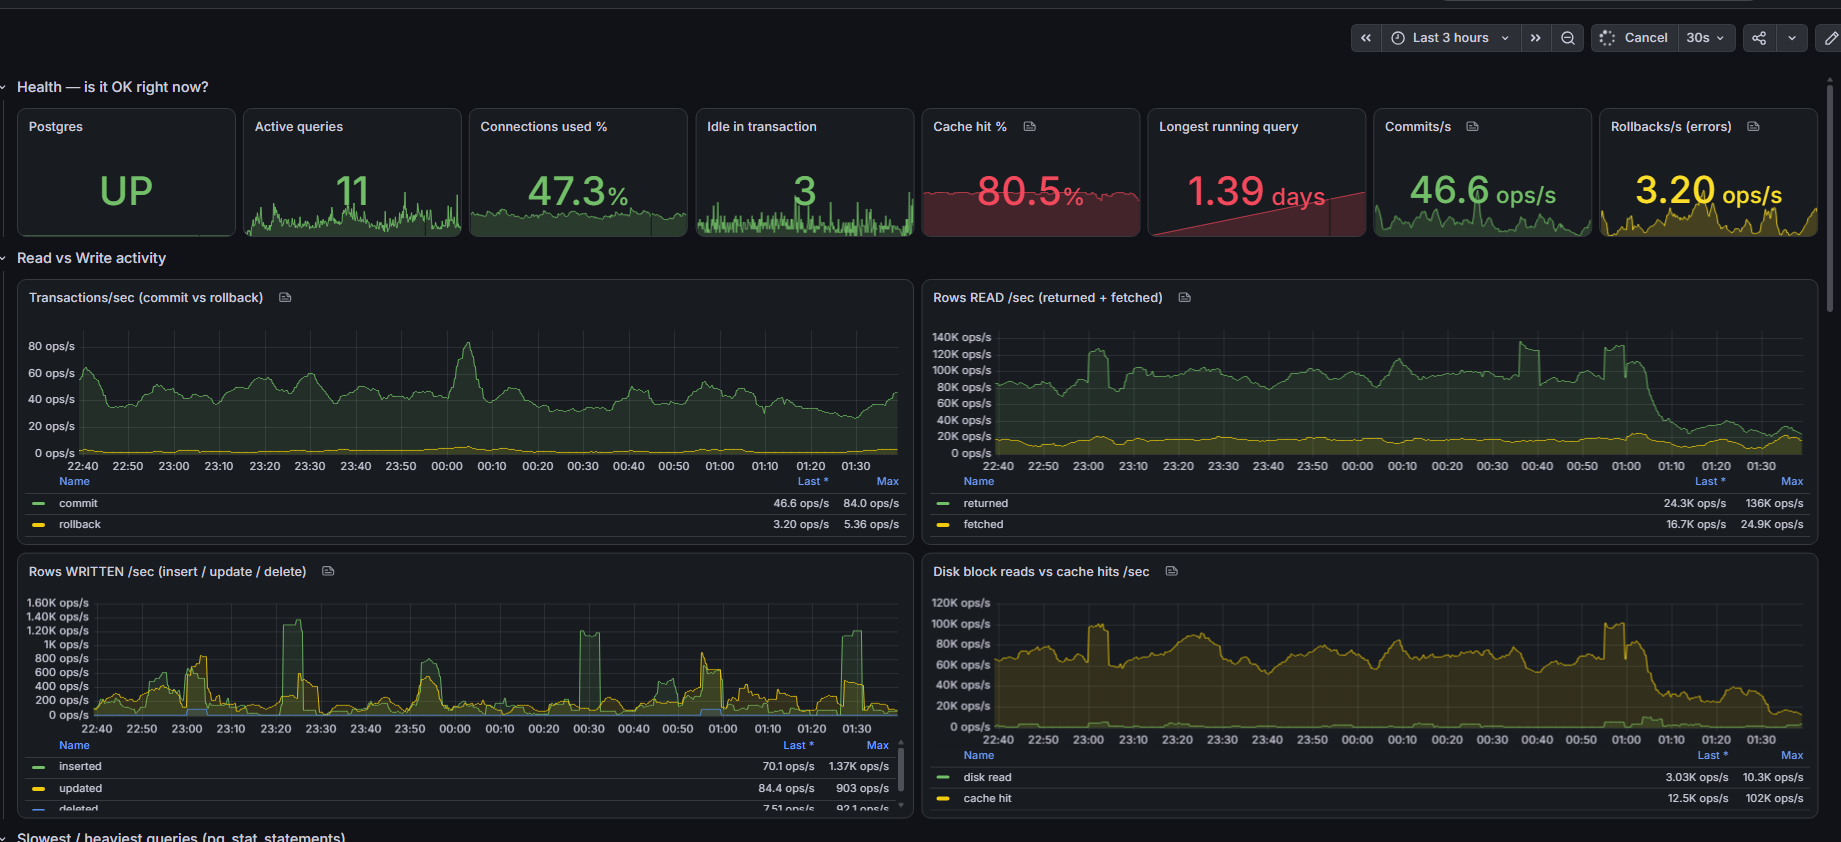Viewport: 1841px width, 842px height.
Task: Click the rollback Max value 5.36 ops/s
Action: [871, 525]
